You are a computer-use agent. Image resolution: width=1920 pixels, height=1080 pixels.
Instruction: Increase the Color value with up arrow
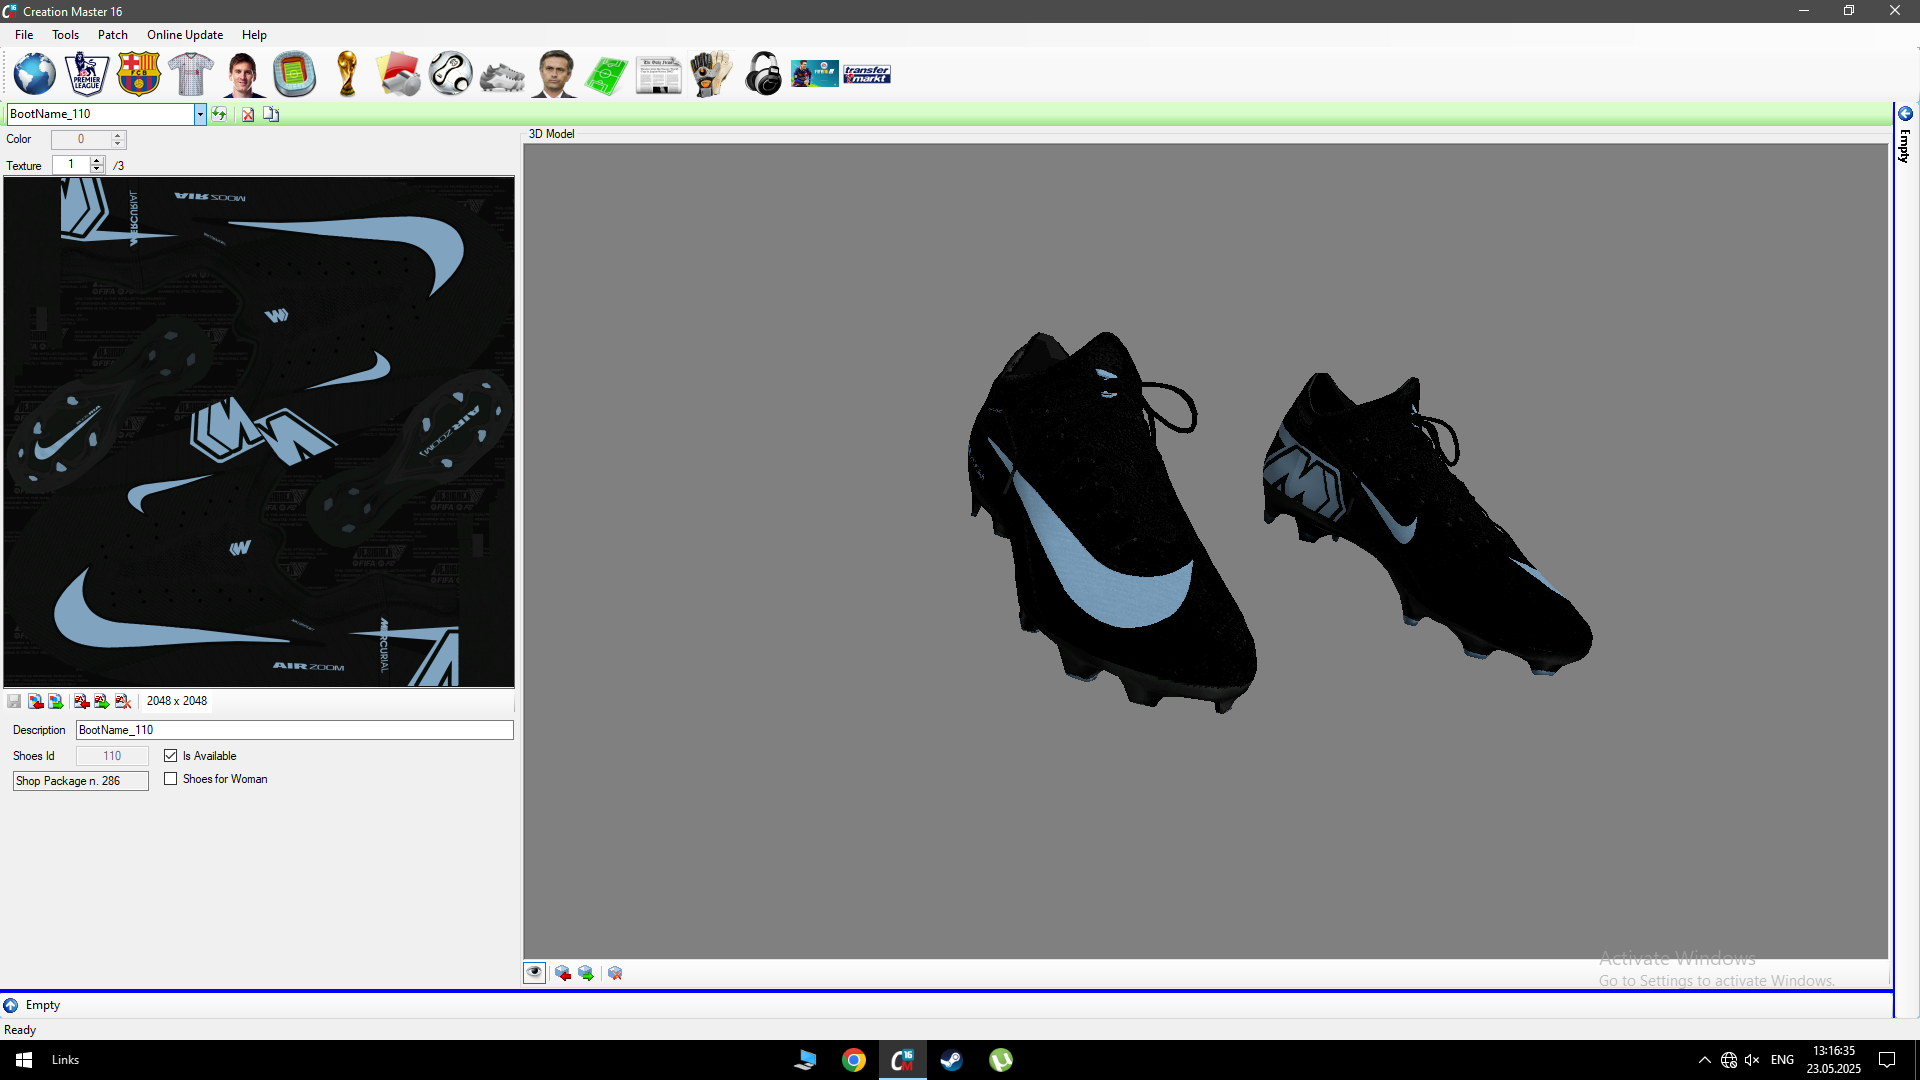118,135
